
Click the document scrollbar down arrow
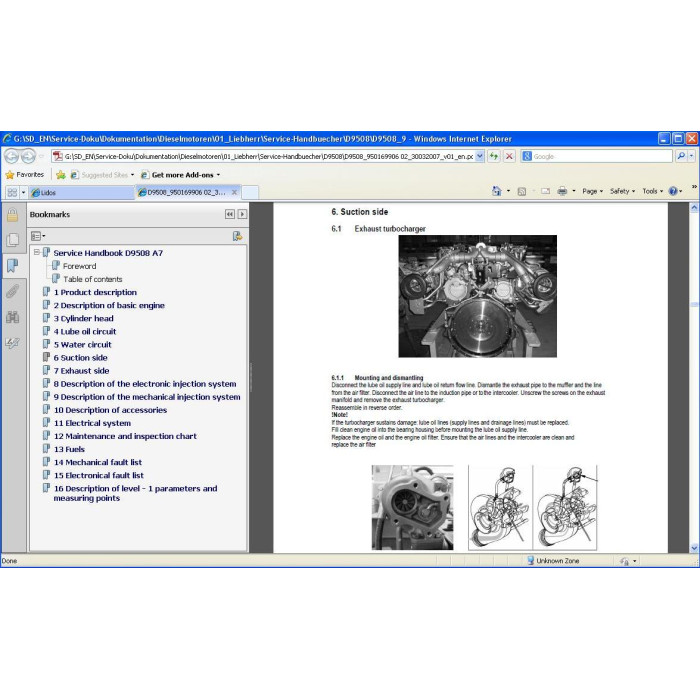(694, 548)
